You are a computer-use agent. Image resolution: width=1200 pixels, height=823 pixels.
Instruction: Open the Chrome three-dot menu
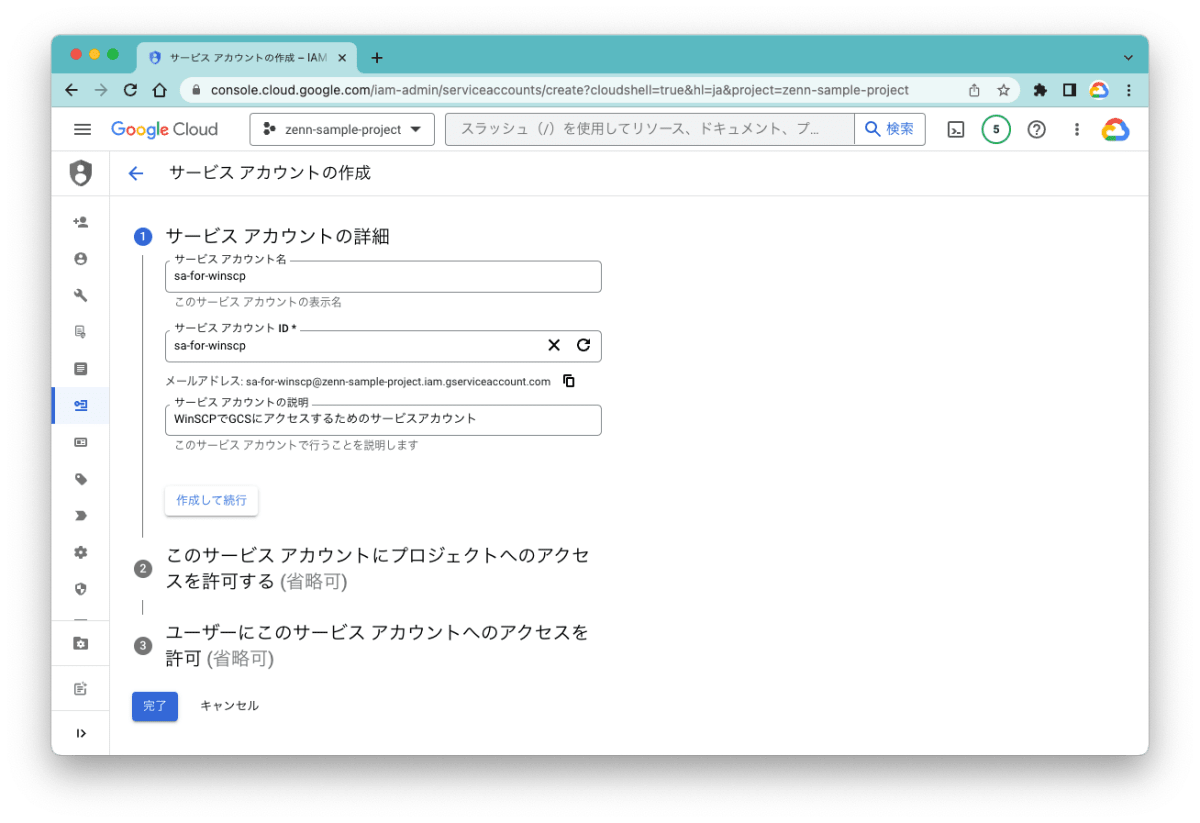tap(1128, 90)
